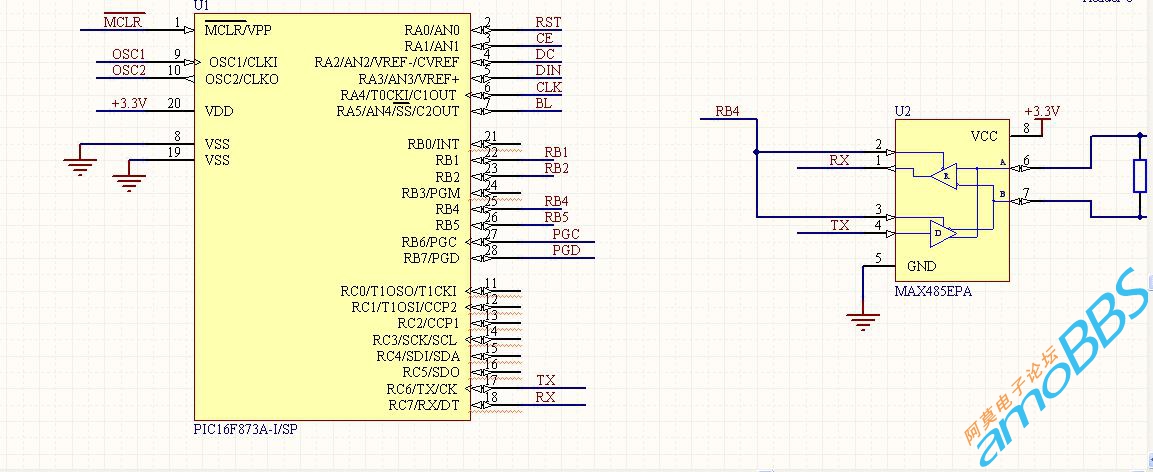This screenshot has width=1153, height=472.
Task: Click the RC2/CCP1 pin name
Action: [x=428, y=323]
